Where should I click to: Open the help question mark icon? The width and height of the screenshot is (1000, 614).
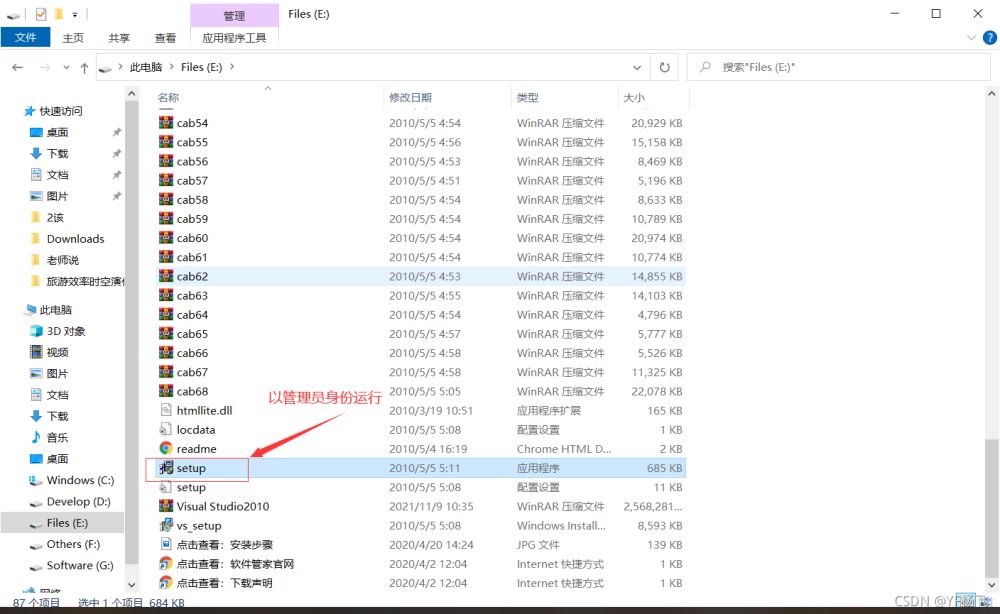pyautogui.click(x=990, y=38)
